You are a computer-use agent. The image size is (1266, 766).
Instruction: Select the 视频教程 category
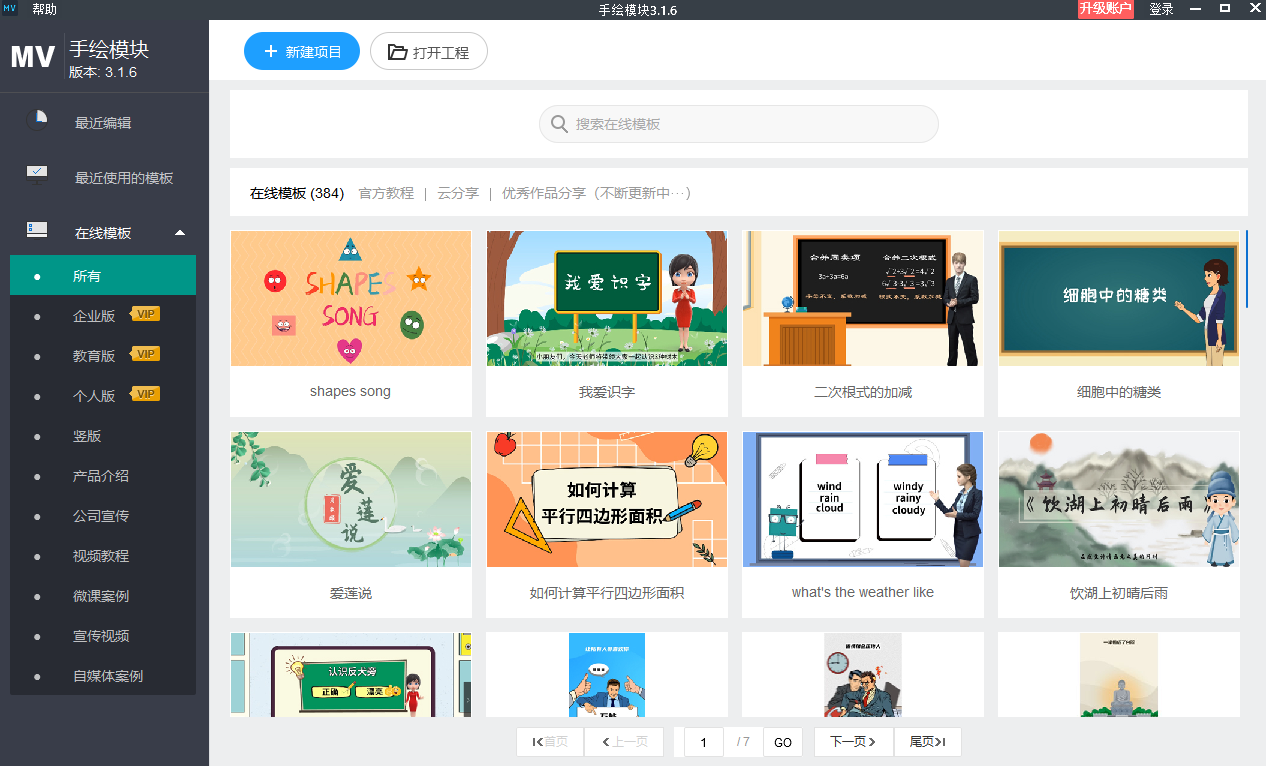pos(103,556)
